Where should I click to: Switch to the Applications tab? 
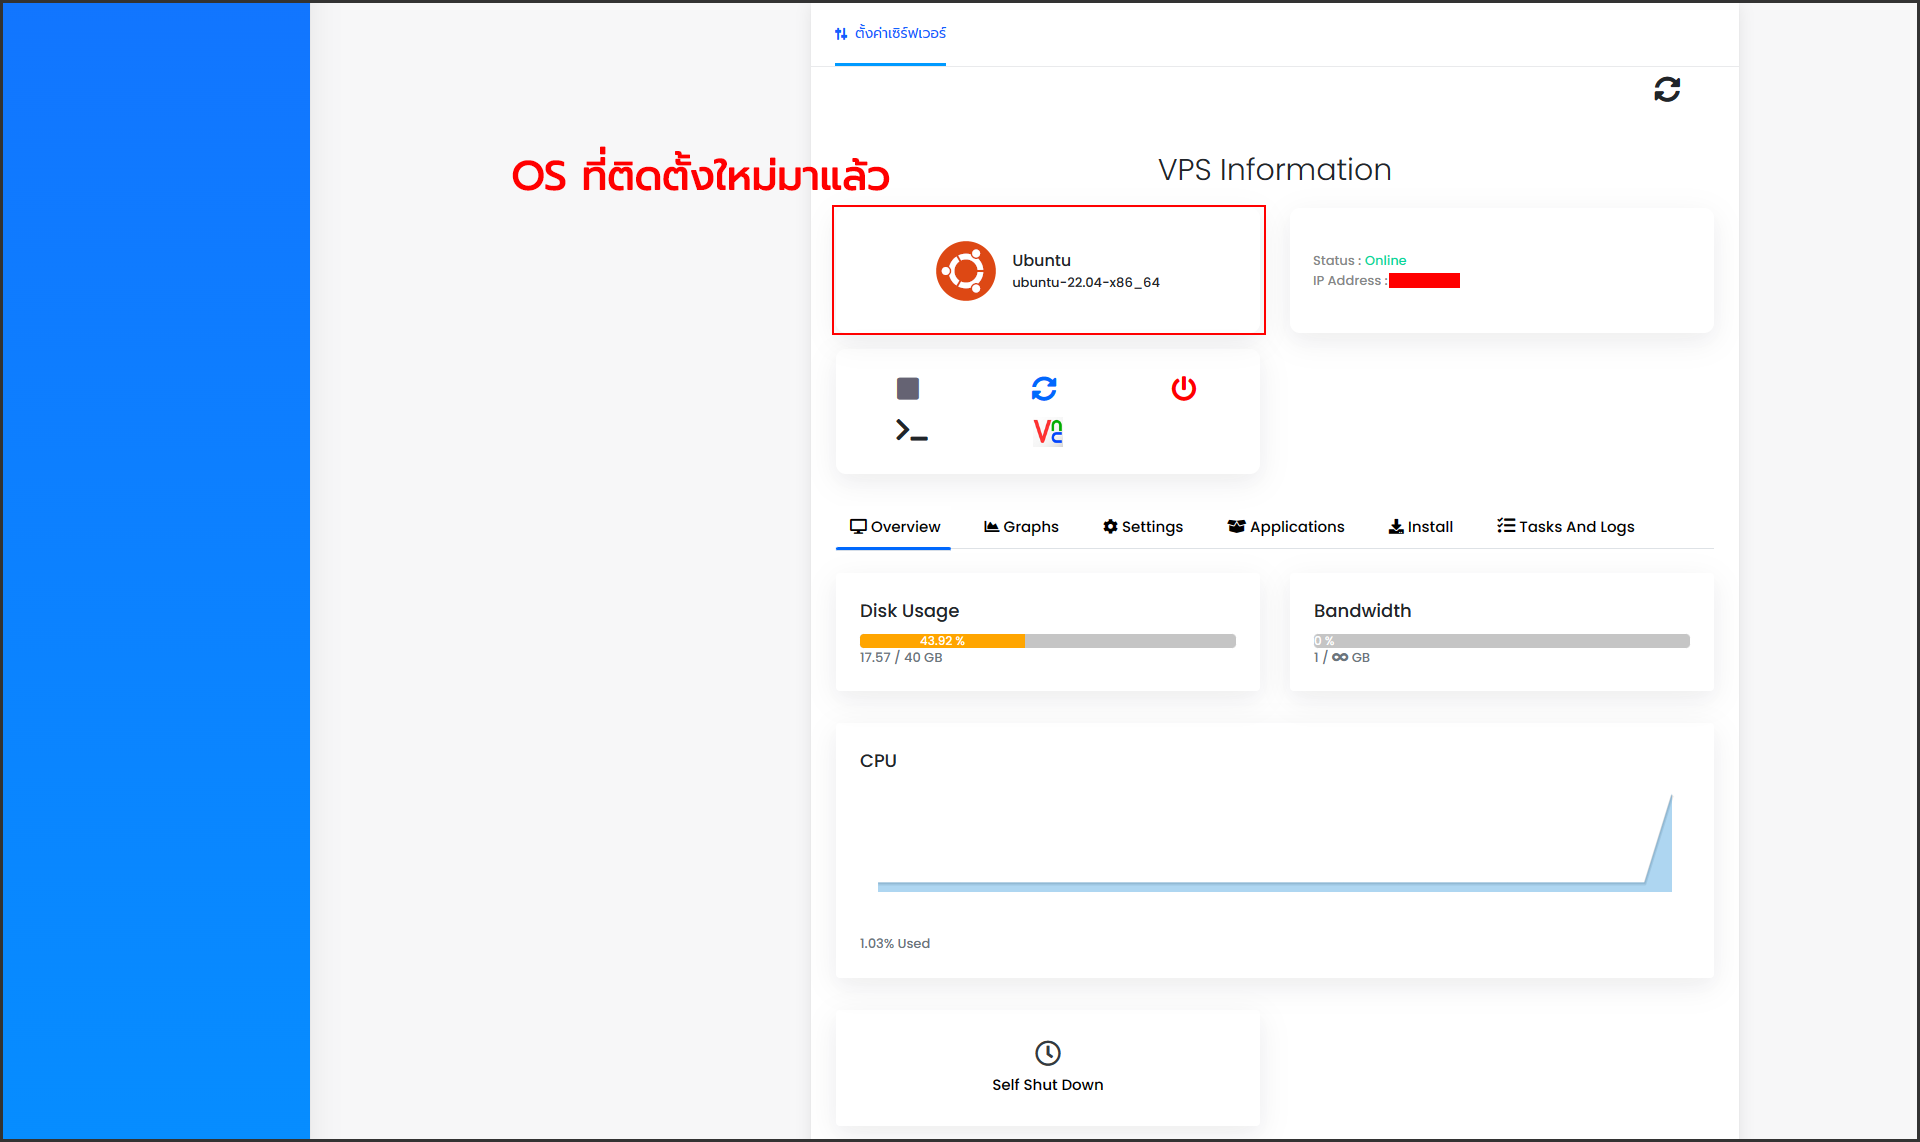(x=1286, y=526)
